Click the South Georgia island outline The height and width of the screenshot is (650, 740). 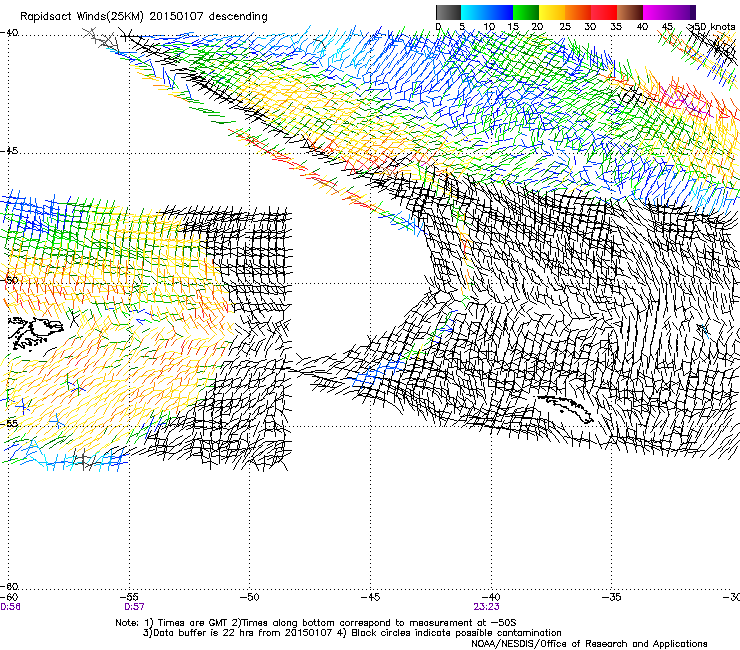tap(564, 408)
